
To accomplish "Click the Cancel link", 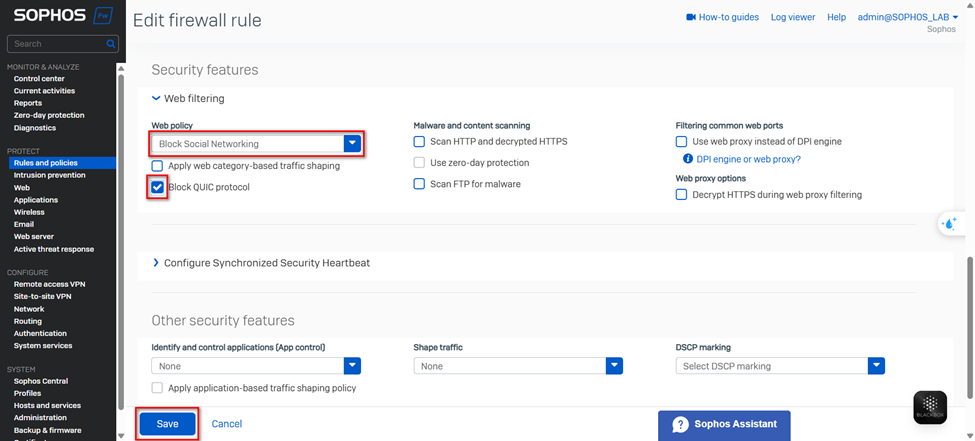I will [x=226, y=424].
